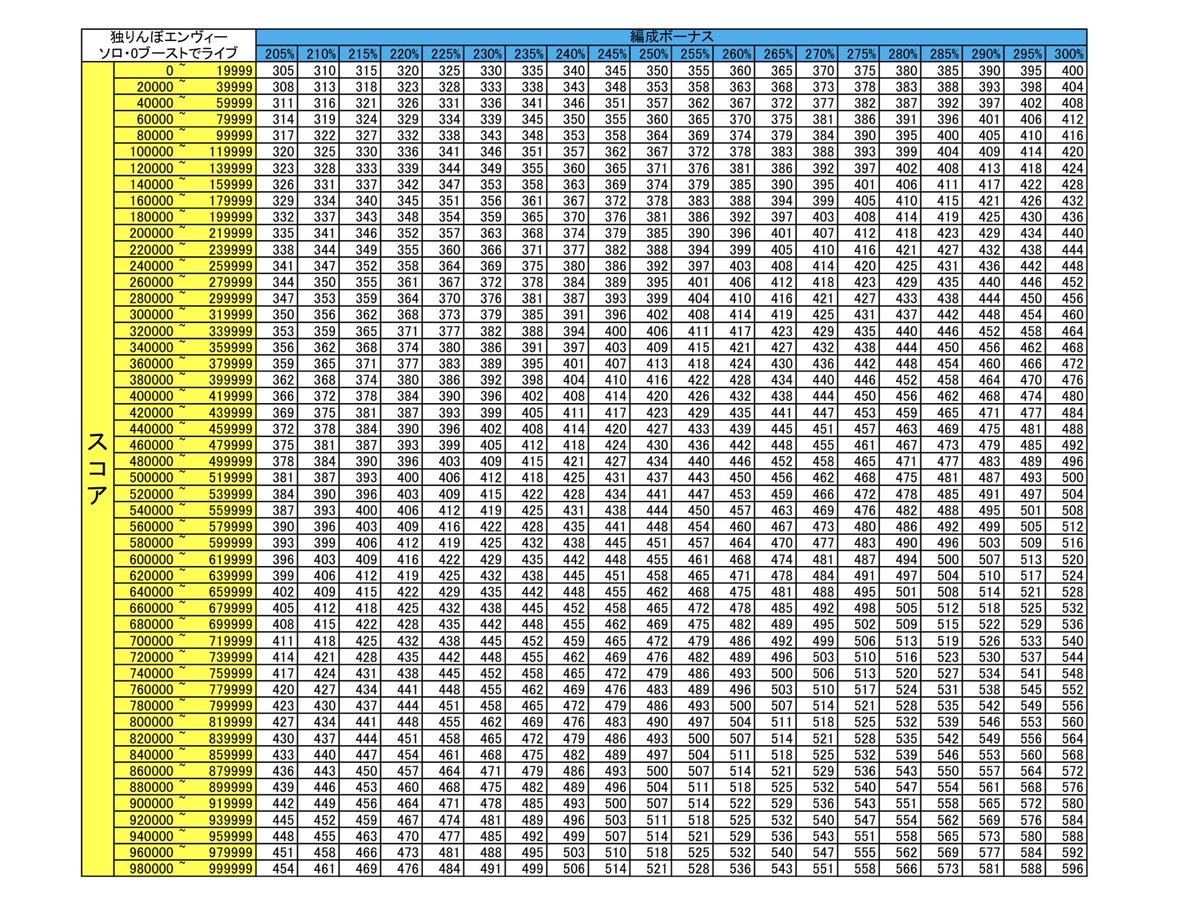Select the 210% column header
Viewport: 1200px width, 900px height.
[318, 53]
